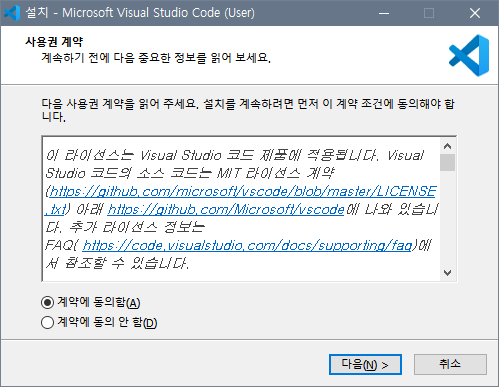
Task: Click the '서 참조할 수 있습니다.' license line
Action: 117,263
